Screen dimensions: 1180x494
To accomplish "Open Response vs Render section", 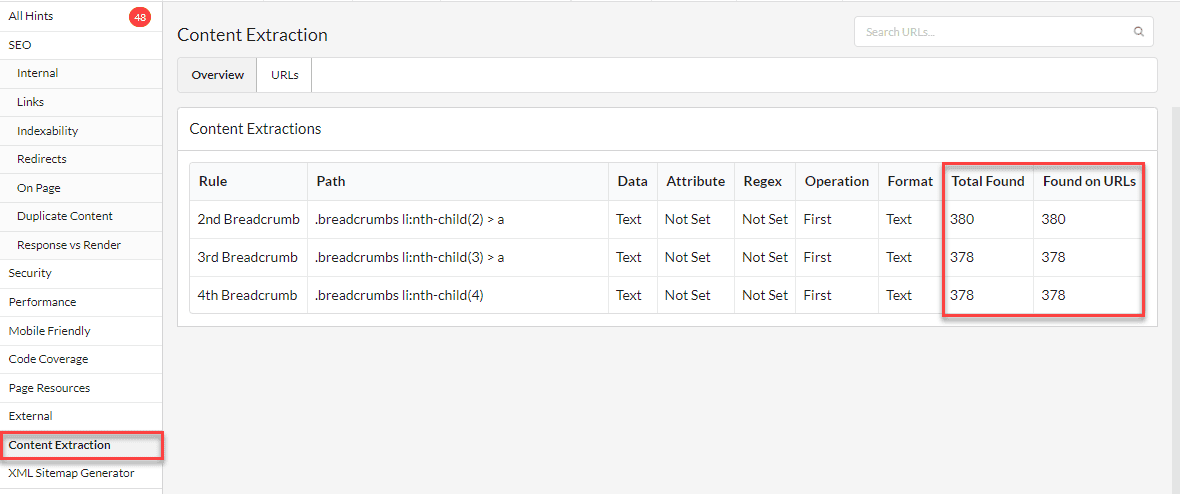I will point(68,245).
